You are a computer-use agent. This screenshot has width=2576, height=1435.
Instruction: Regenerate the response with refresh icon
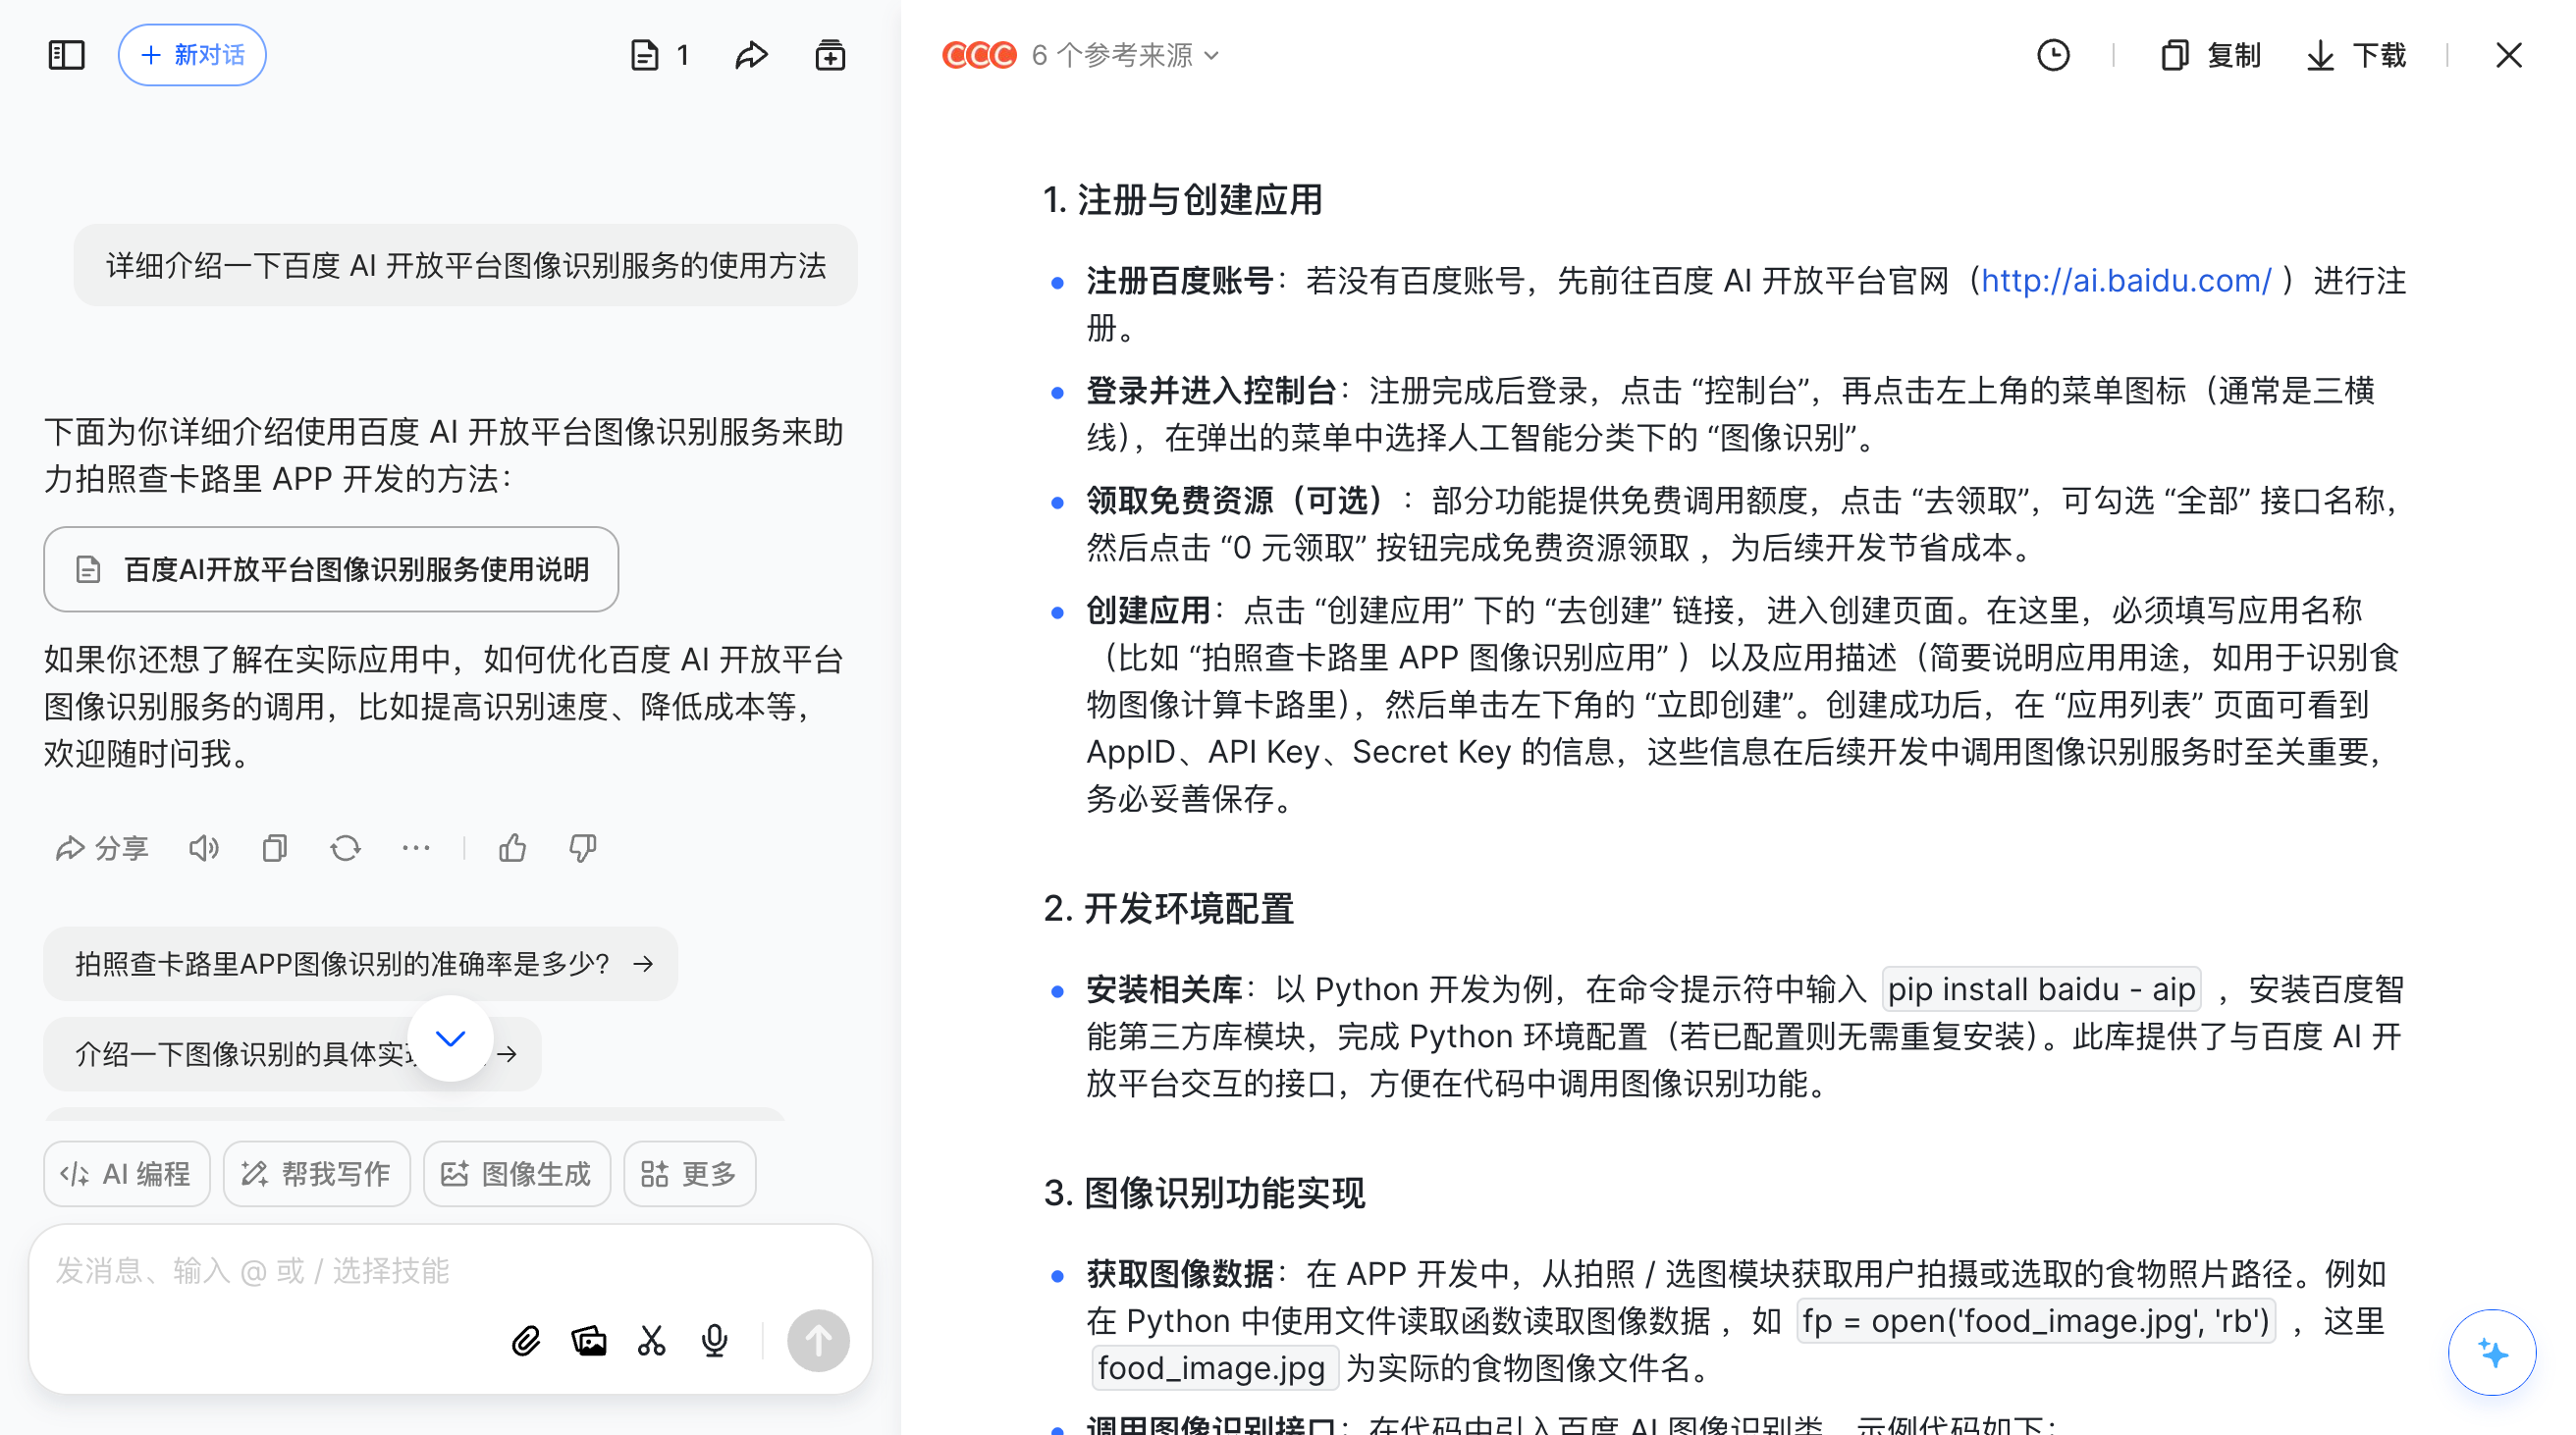(345, 848)
